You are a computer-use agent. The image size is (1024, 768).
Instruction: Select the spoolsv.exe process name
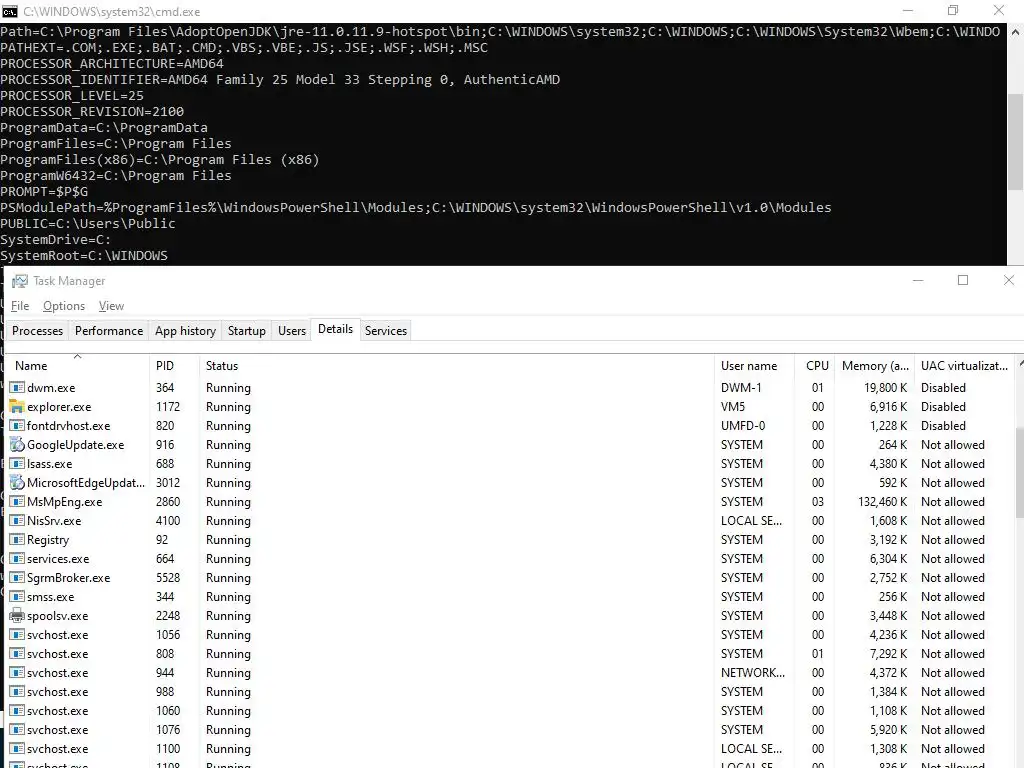pyautogui.click(x=57, y=616)
